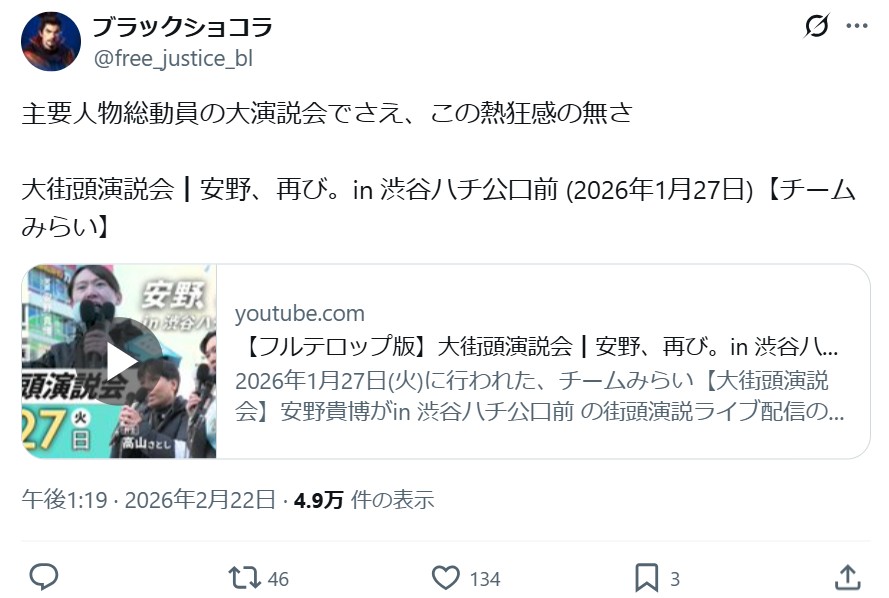Open the @free_justice_bl handle
Image resolution: width=889 pixels, height=598 pixels.
pyautogui.click(x=173, y=58)
